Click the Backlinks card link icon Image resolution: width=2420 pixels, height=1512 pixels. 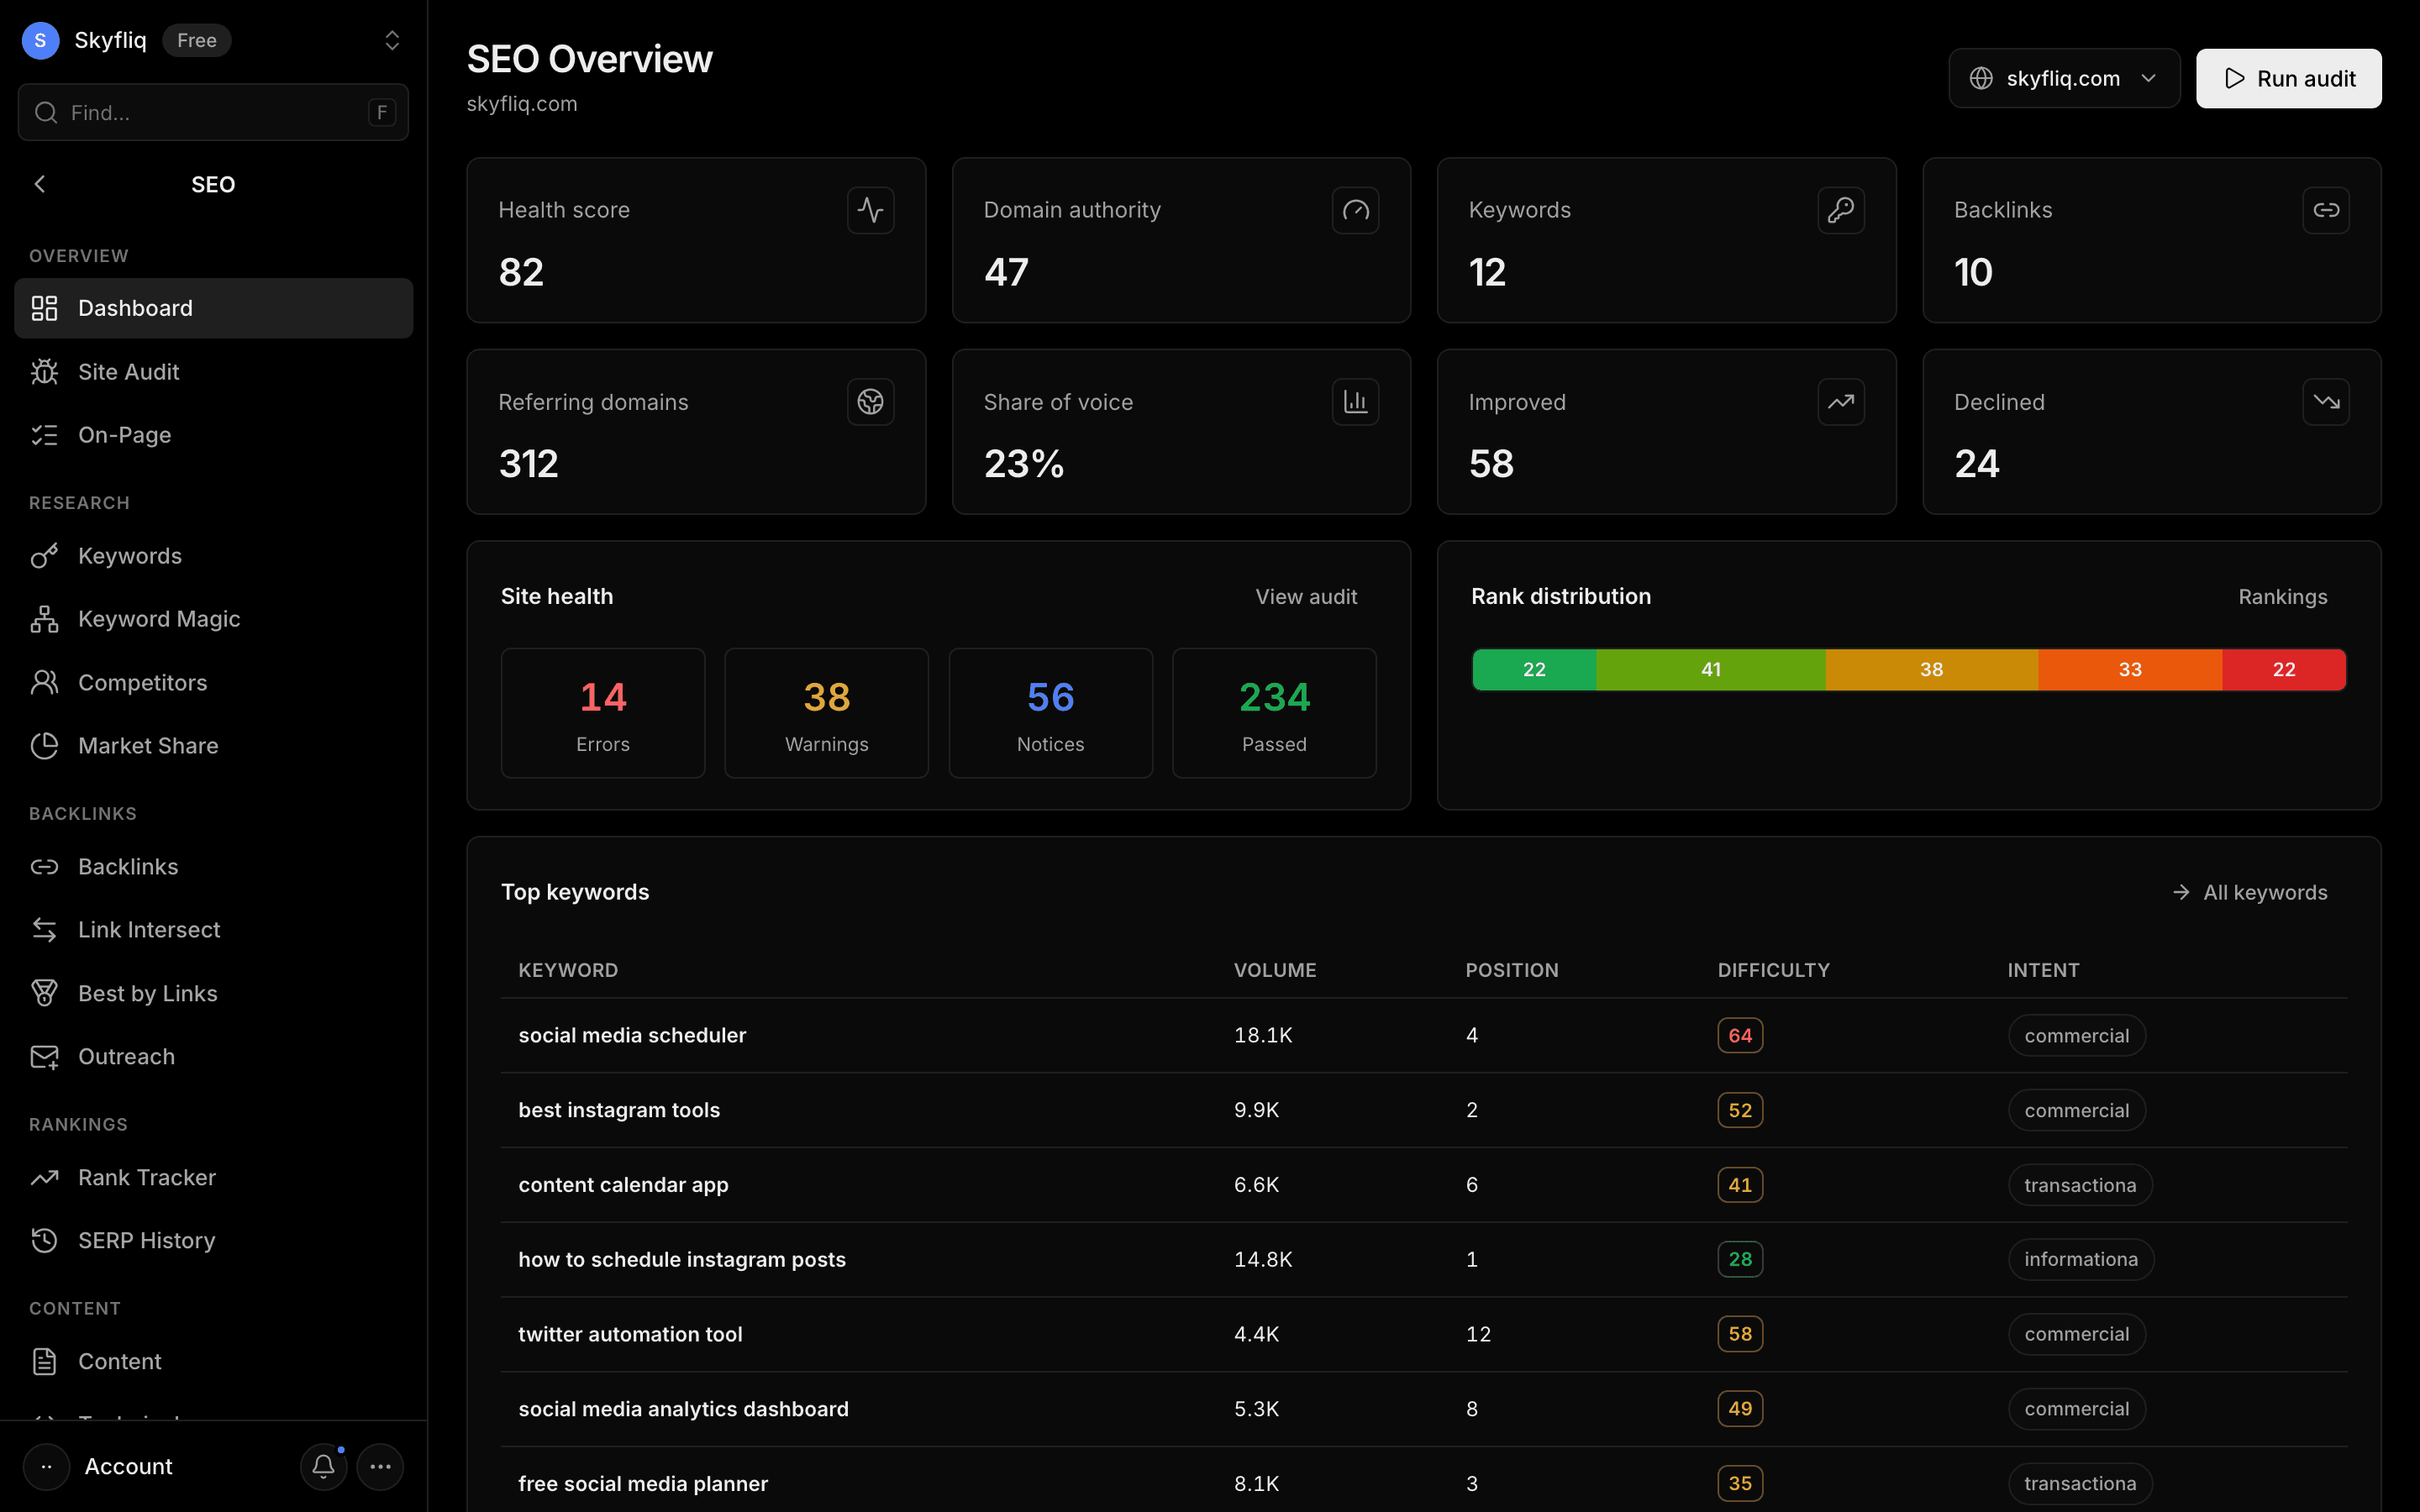(2326, 210)
